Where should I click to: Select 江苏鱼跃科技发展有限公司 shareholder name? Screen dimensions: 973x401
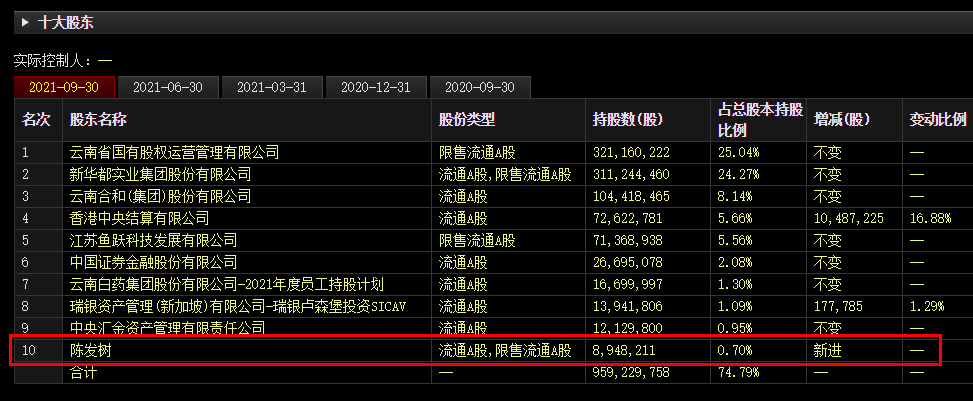point(153,240)
